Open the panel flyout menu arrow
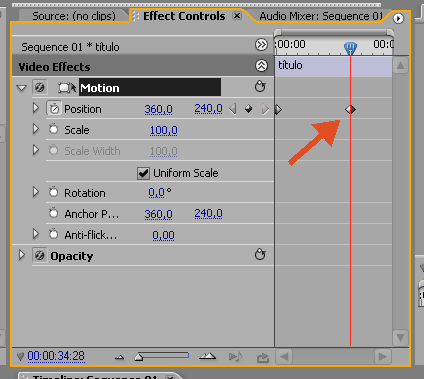The image size is (424, 379). point(398,18)
